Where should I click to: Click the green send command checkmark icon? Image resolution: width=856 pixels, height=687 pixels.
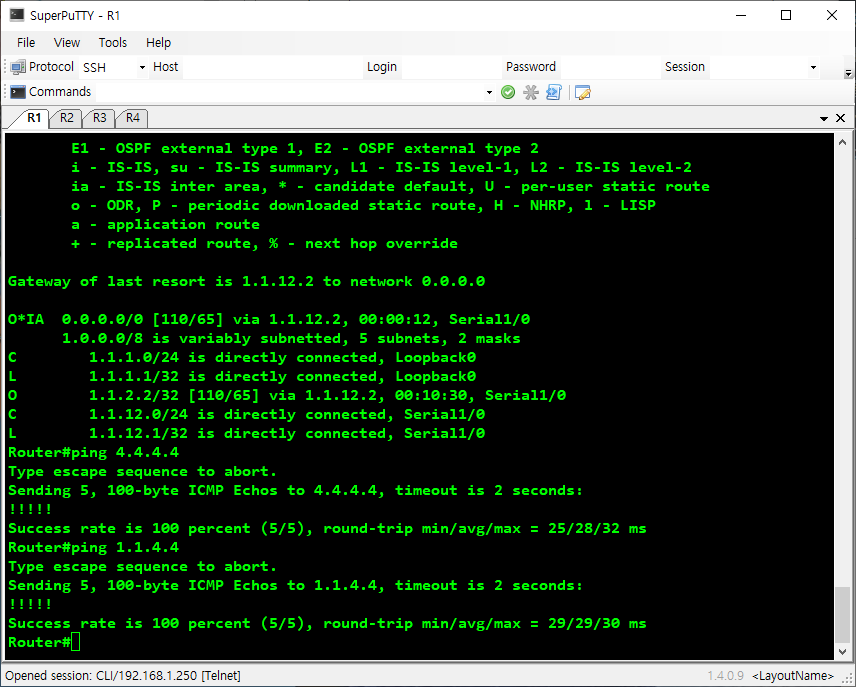pyautogui.click(x=508, y=92)
